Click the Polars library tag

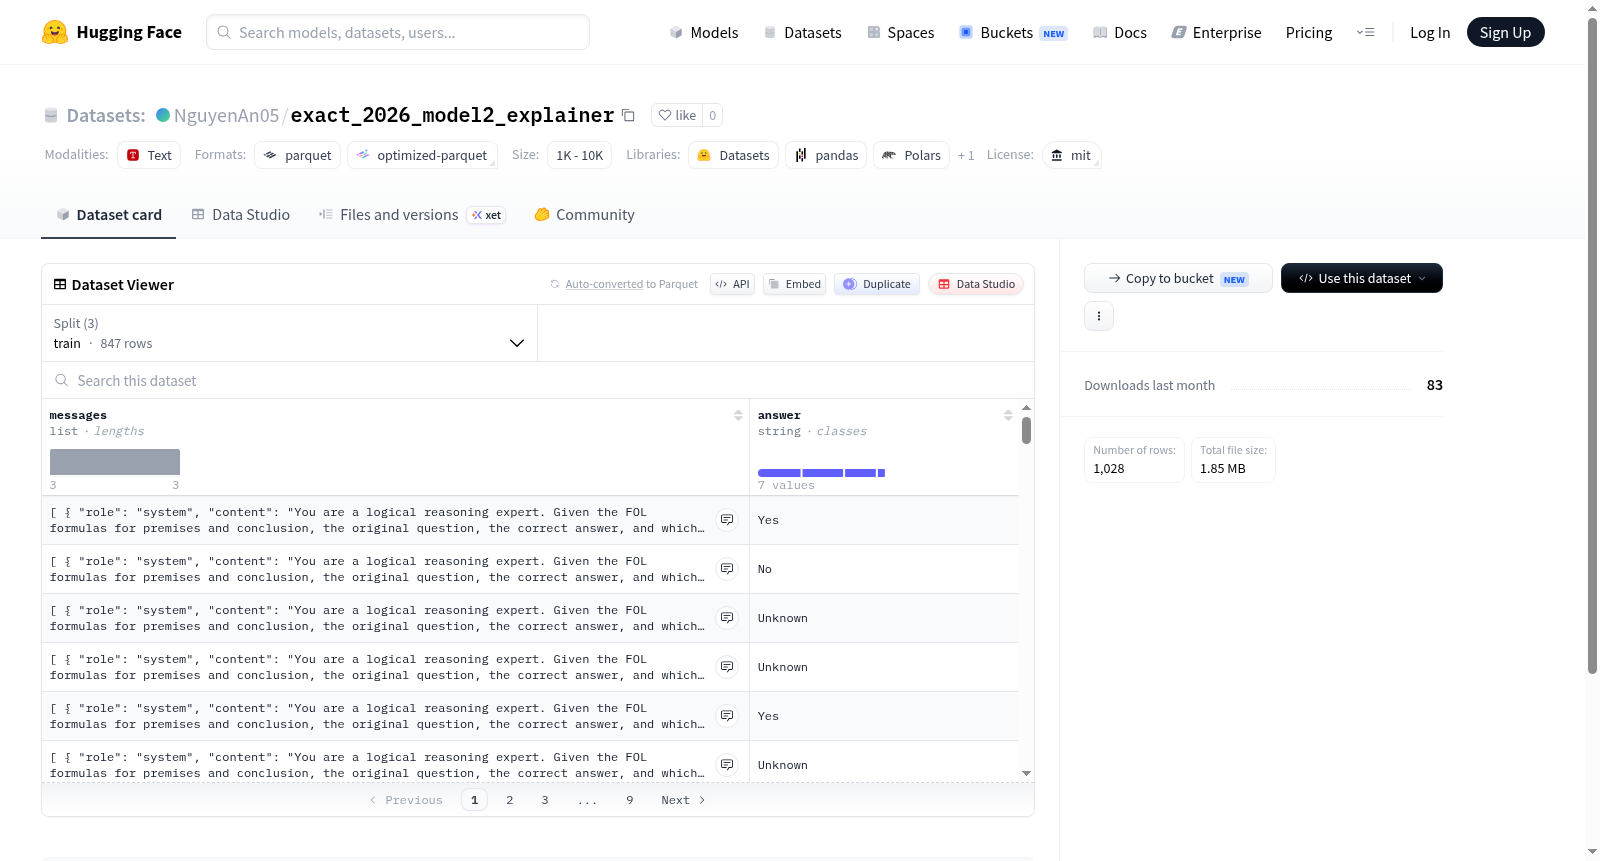(911, 155)
